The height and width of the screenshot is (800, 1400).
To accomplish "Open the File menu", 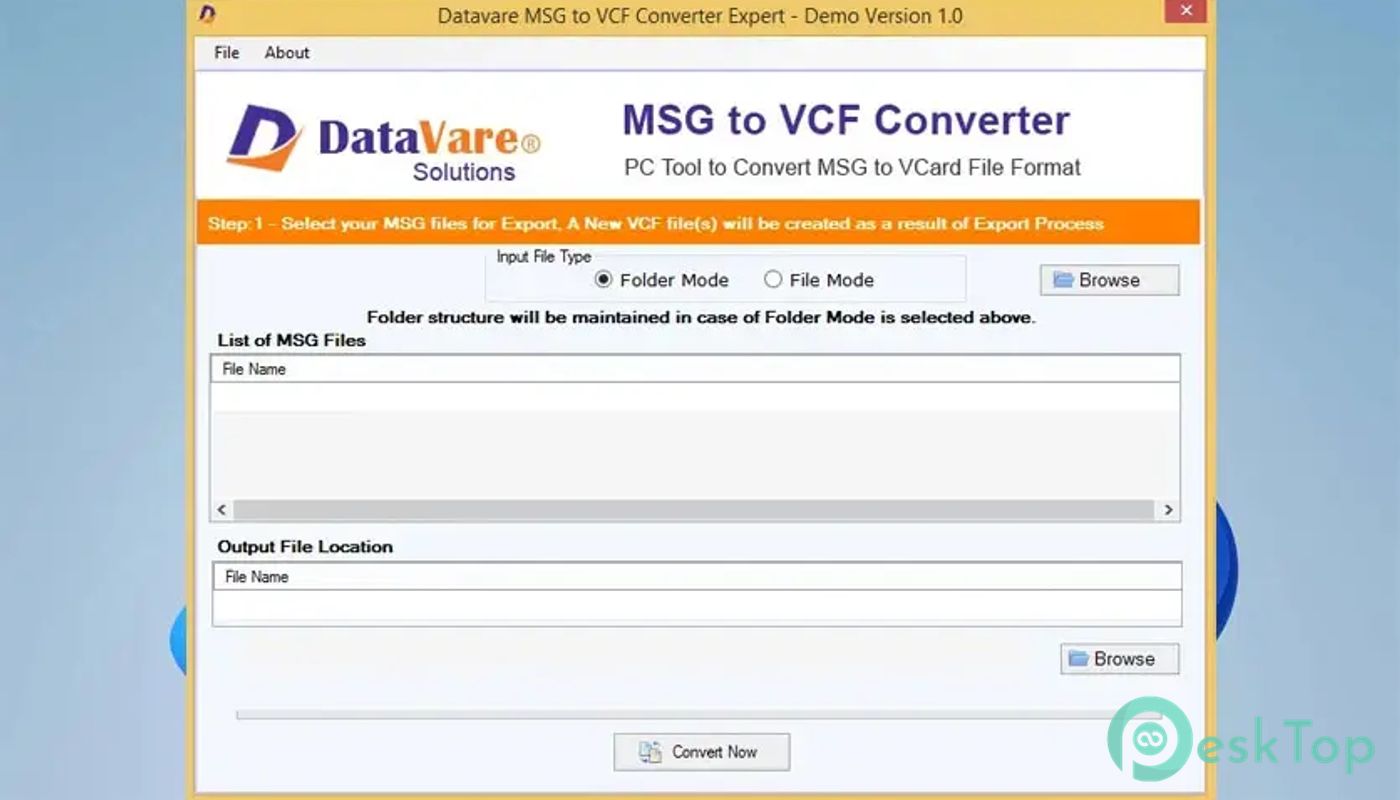I will (227, 53).
